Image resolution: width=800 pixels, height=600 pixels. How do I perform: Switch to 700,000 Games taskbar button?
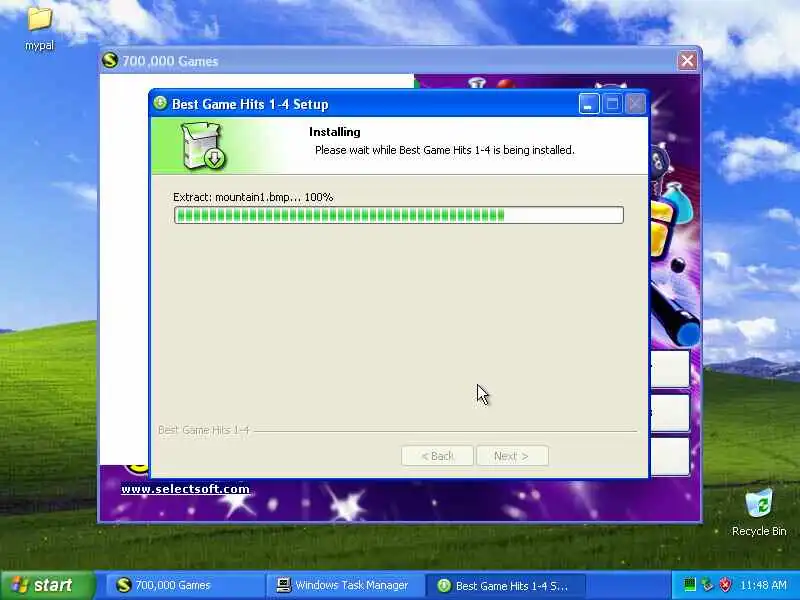pos(184,585)
